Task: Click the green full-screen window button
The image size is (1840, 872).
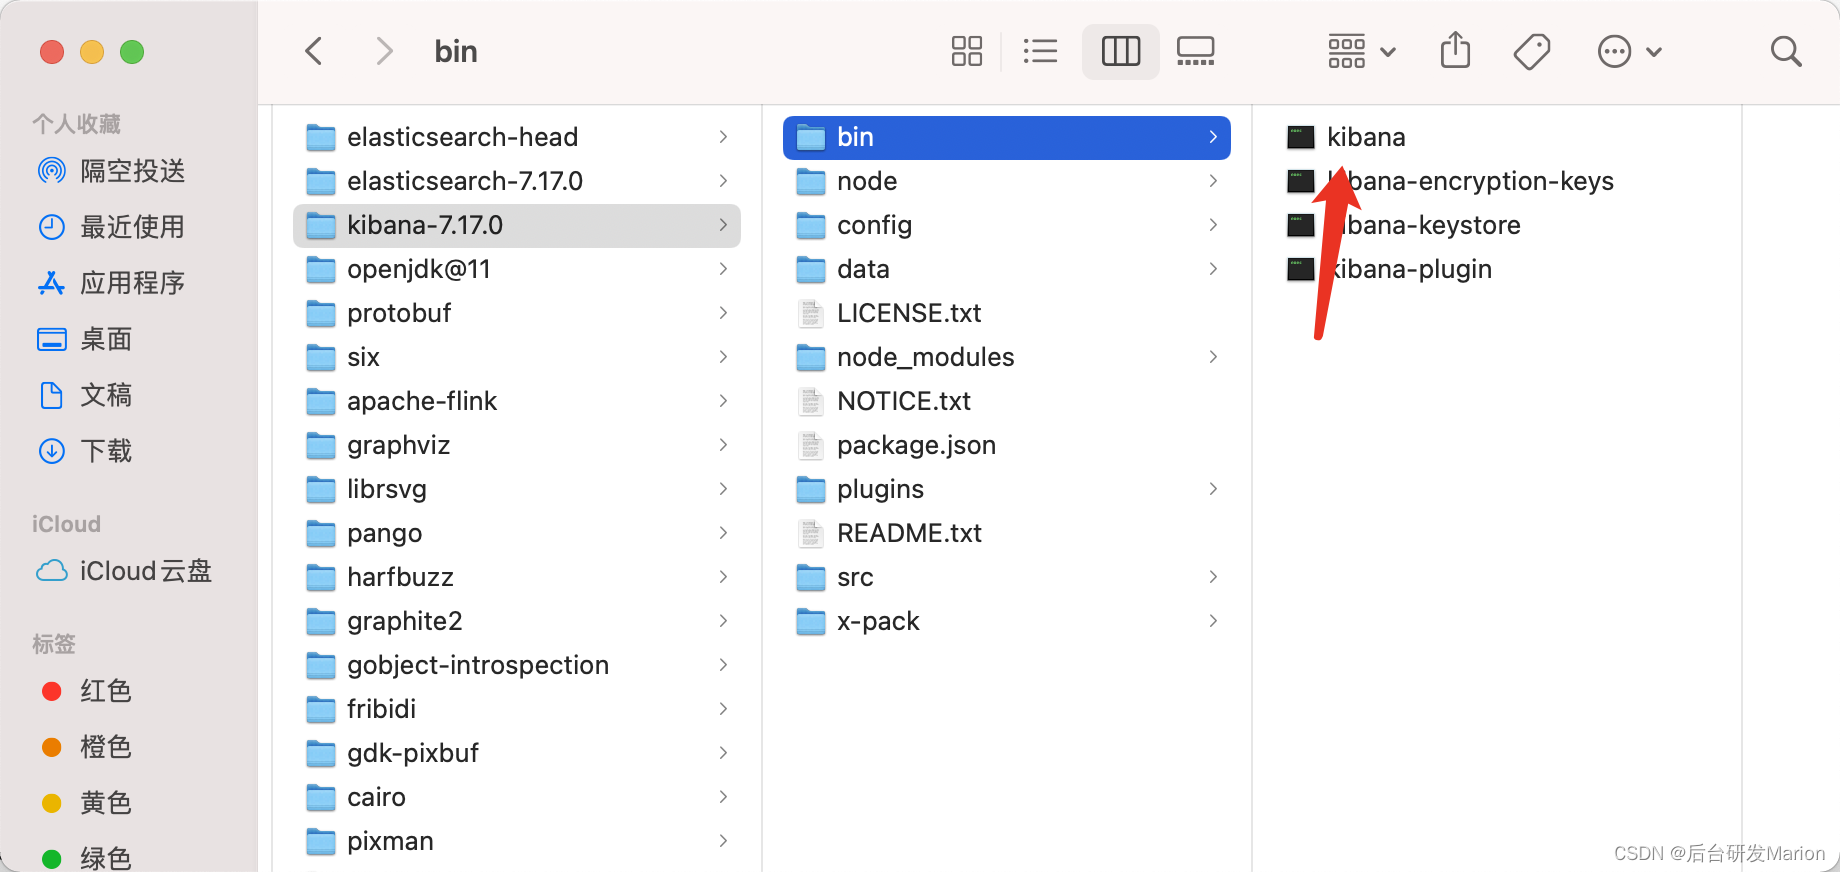Action: point(132,51)
